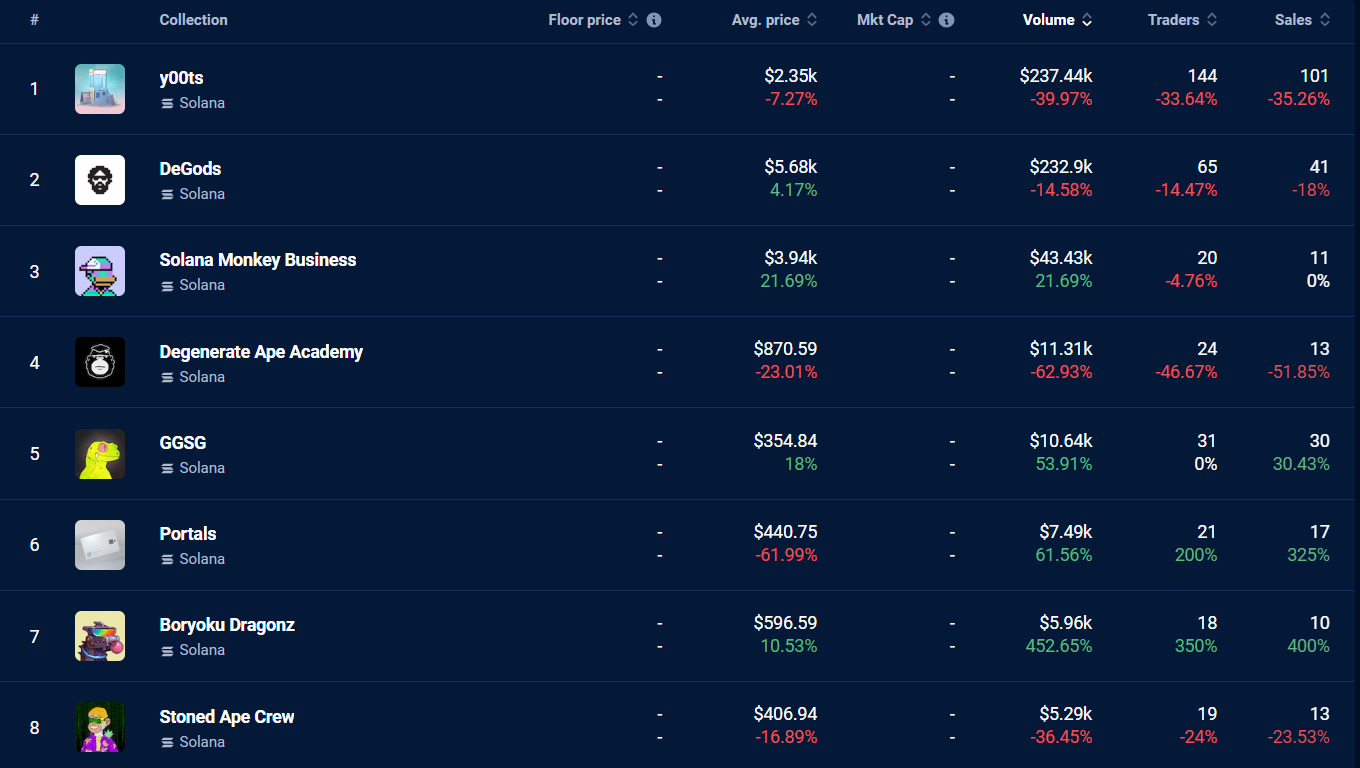This screenshot has width=1360, height=768.
Task: Open the Solana Monkey Business collection
Action: pyautogui.click(x=258, y=260)
